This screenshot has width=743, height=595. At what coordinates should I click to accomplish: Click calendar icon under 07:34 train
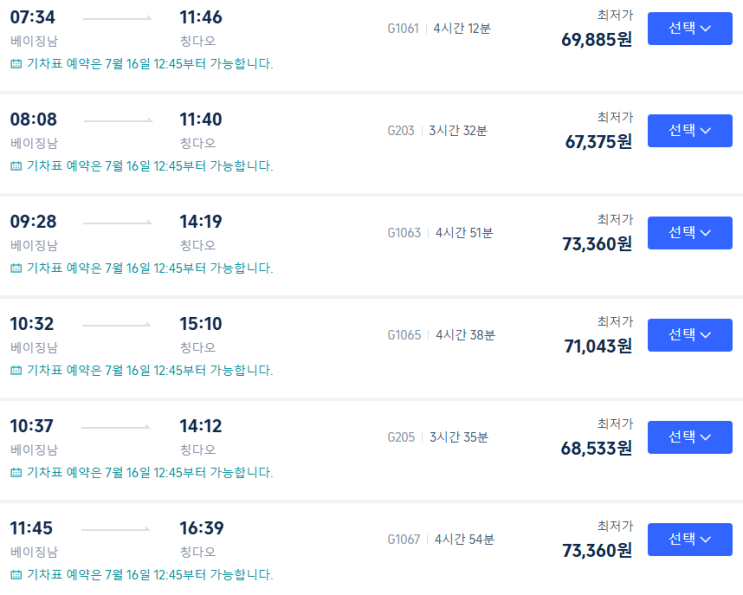tap(16, 63)
